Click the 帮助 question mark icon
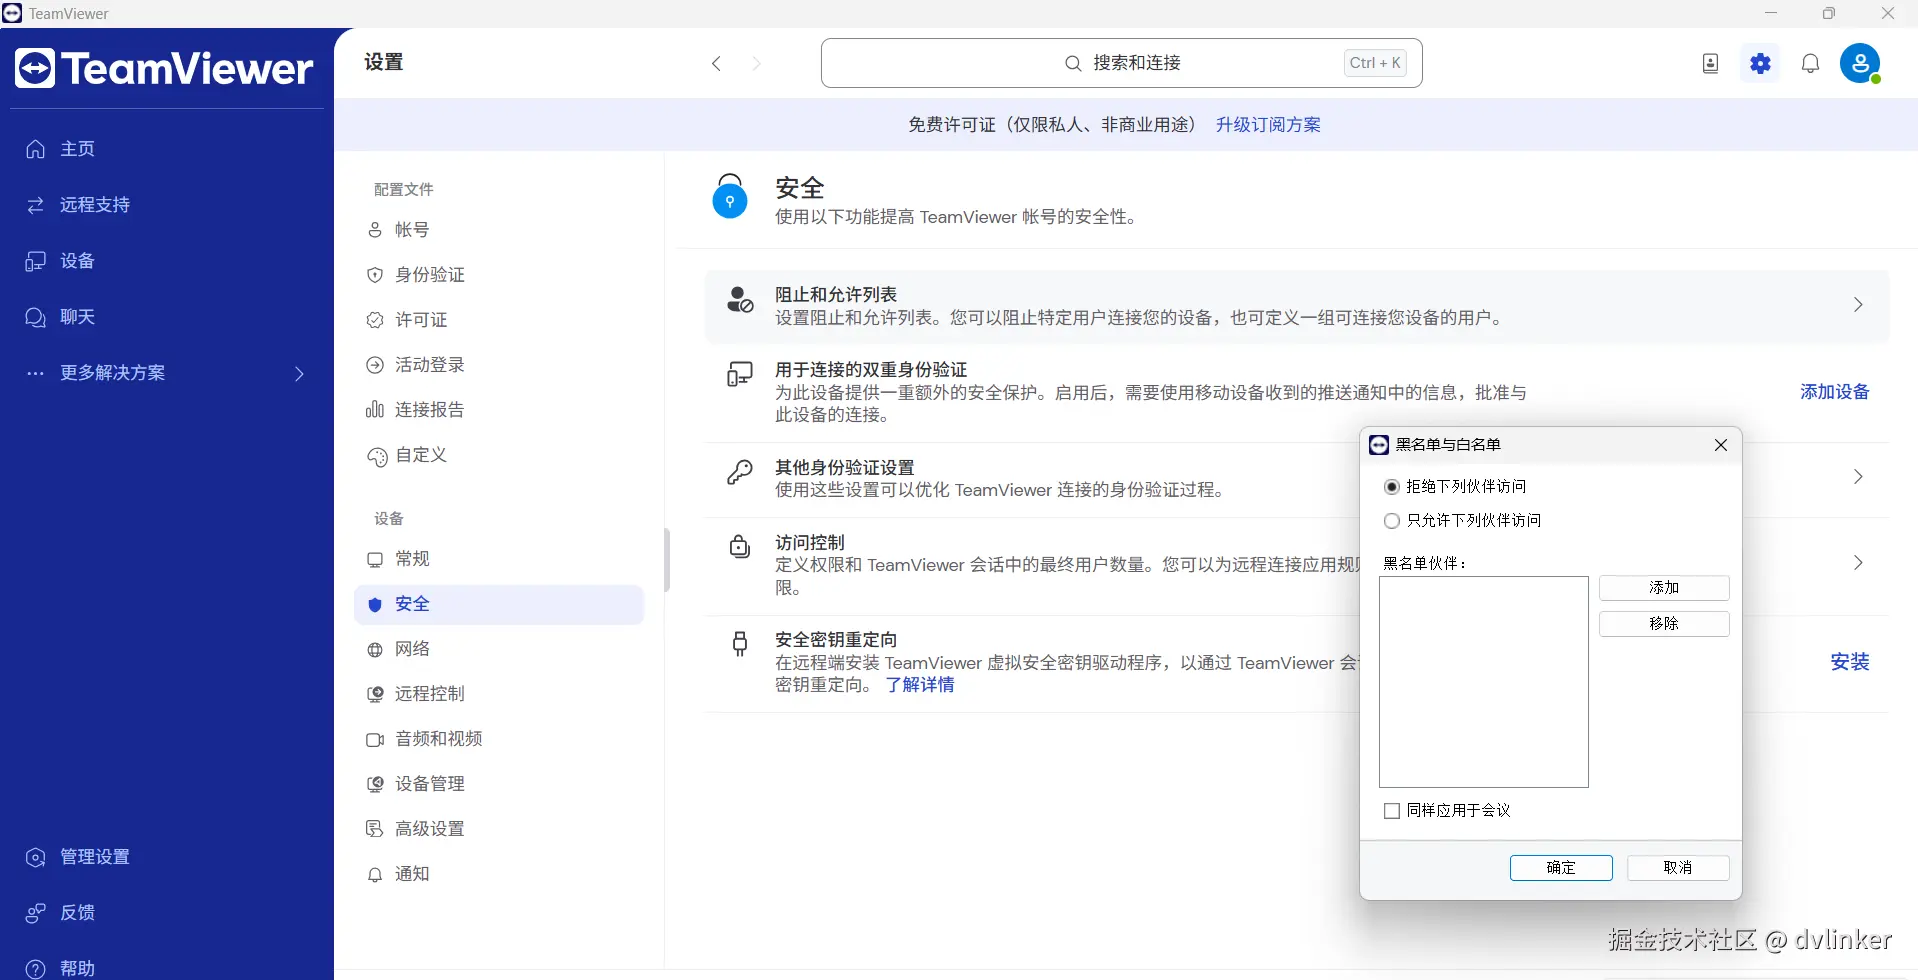 click(36, 969)
